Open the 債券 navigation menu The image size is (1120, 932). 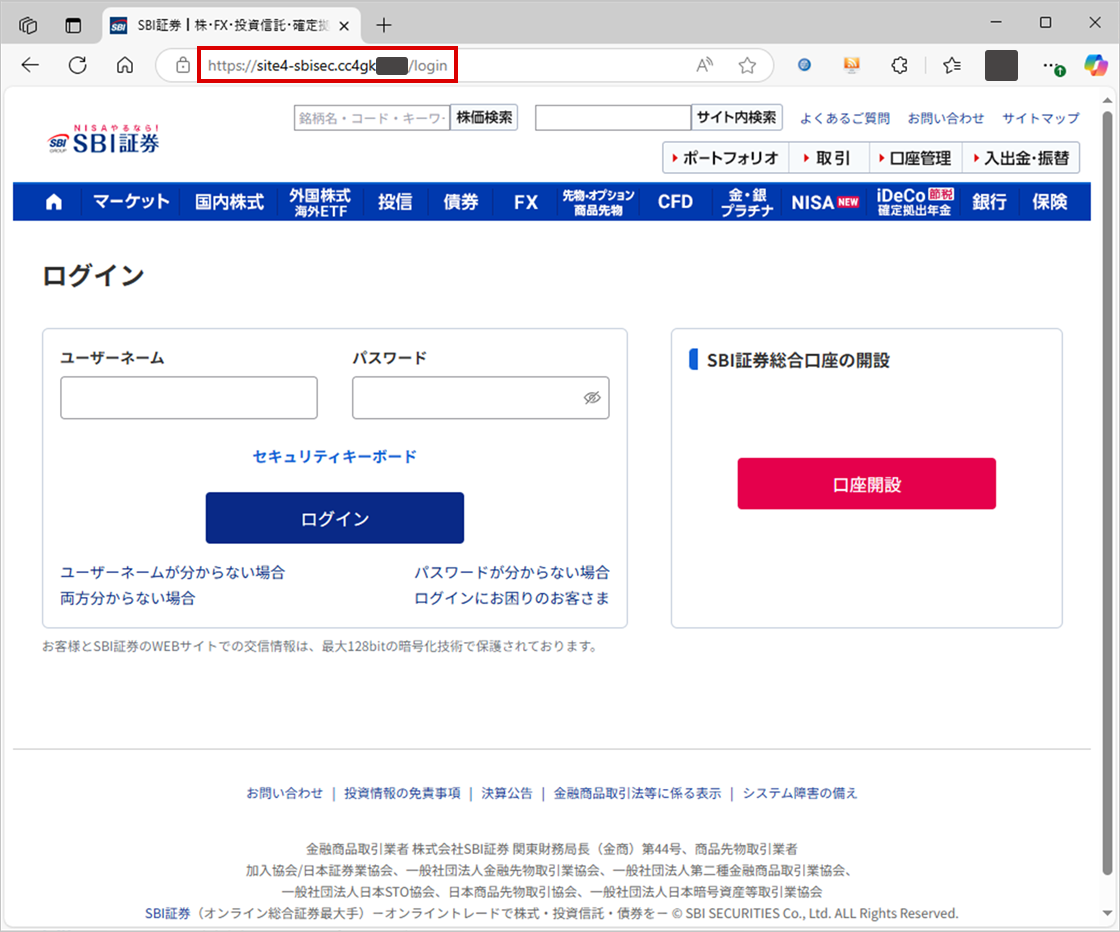click(x=461, y=202)
